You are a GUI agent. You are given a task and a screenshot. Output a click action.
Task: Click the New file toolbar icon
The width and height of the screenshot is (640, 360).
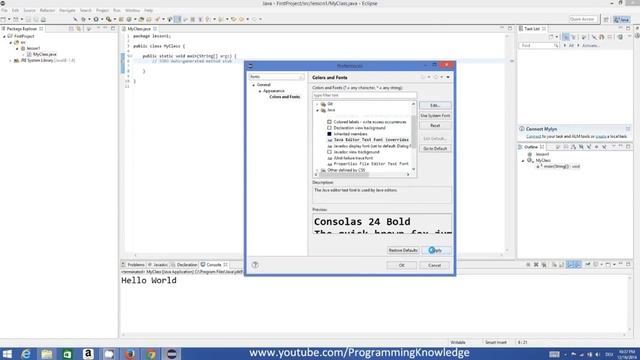pos(3,19)
